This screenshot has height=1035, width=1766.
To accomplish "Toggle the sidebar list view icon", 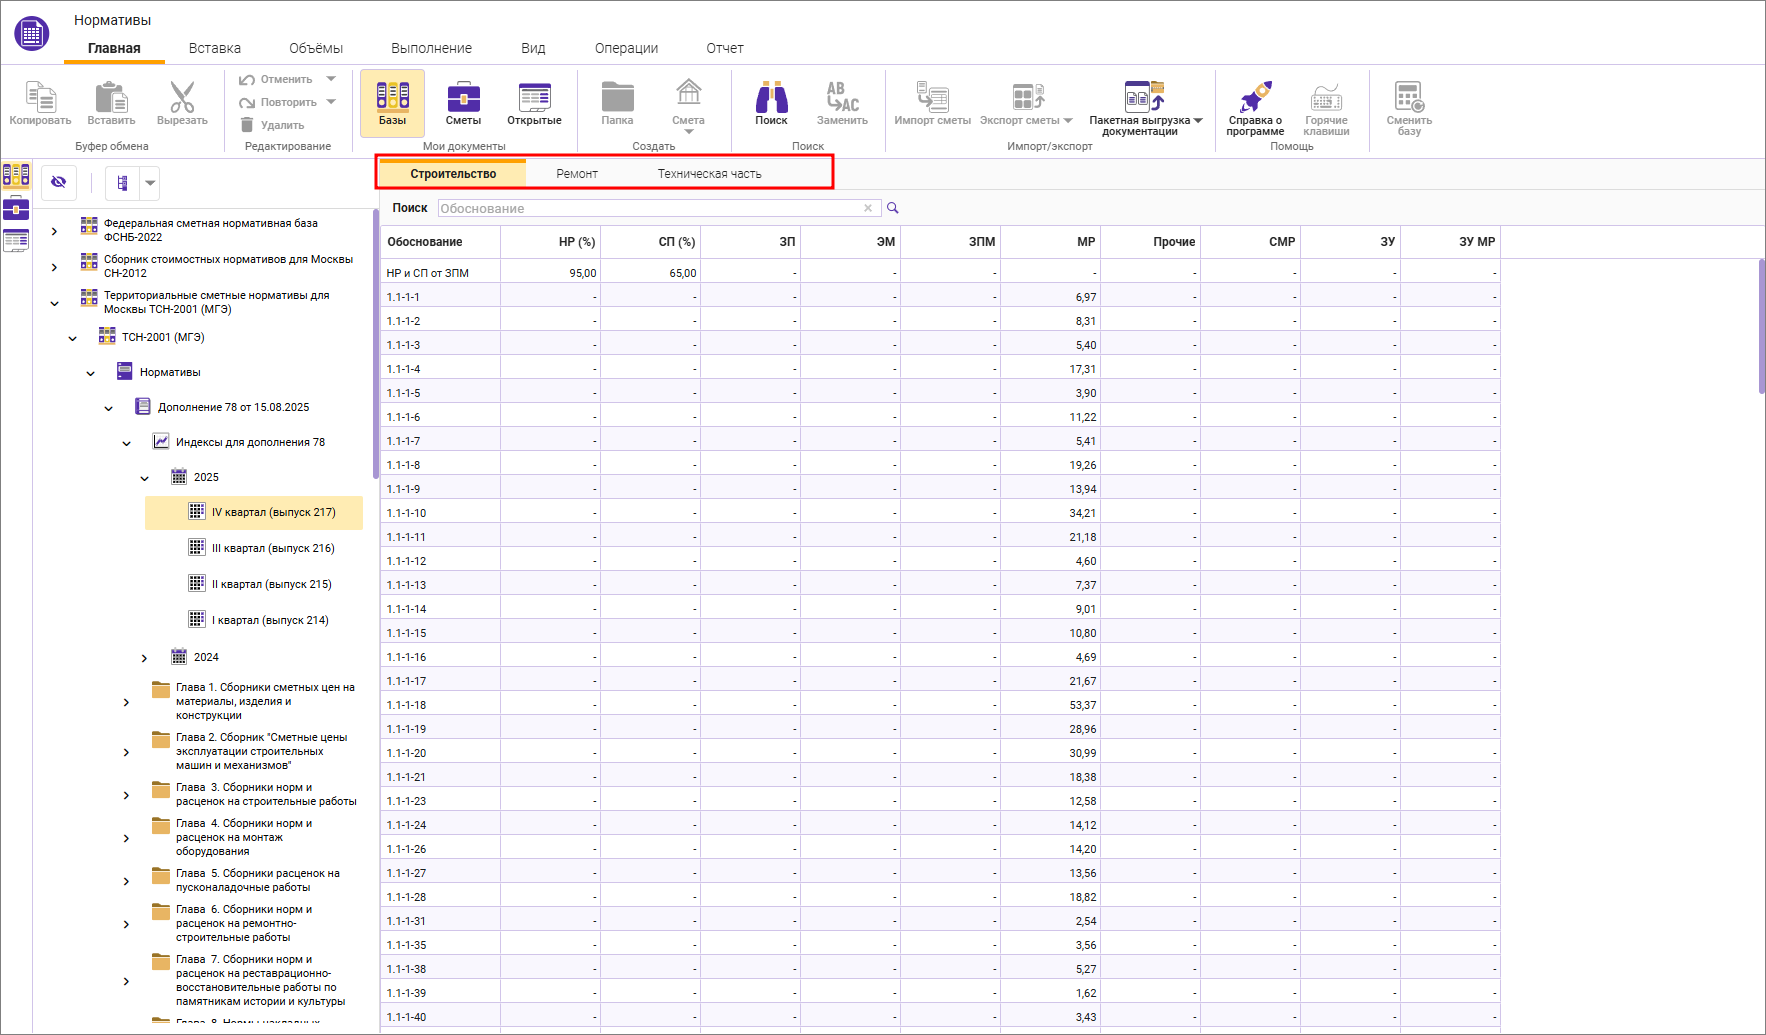I will point(16,240).
